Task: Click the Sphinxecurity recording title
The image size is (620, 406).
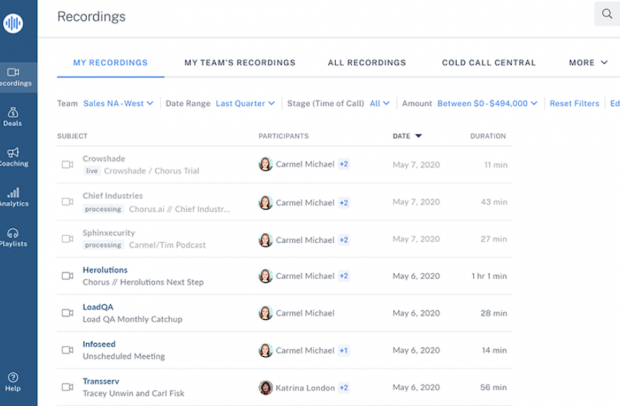Action: click(x=109, y=233)
